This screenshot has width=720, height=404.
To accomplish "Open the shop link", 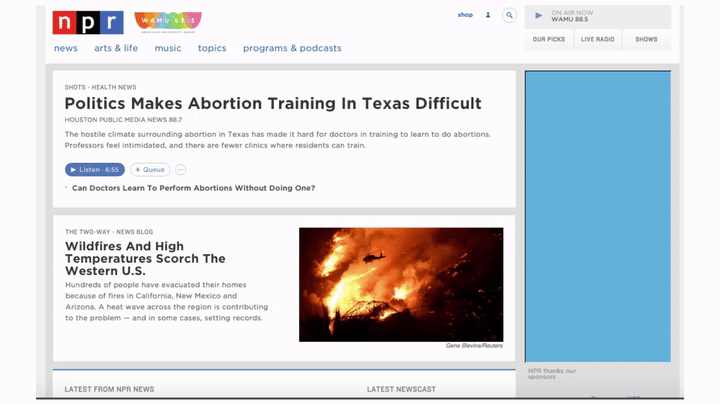I will 465,15.
